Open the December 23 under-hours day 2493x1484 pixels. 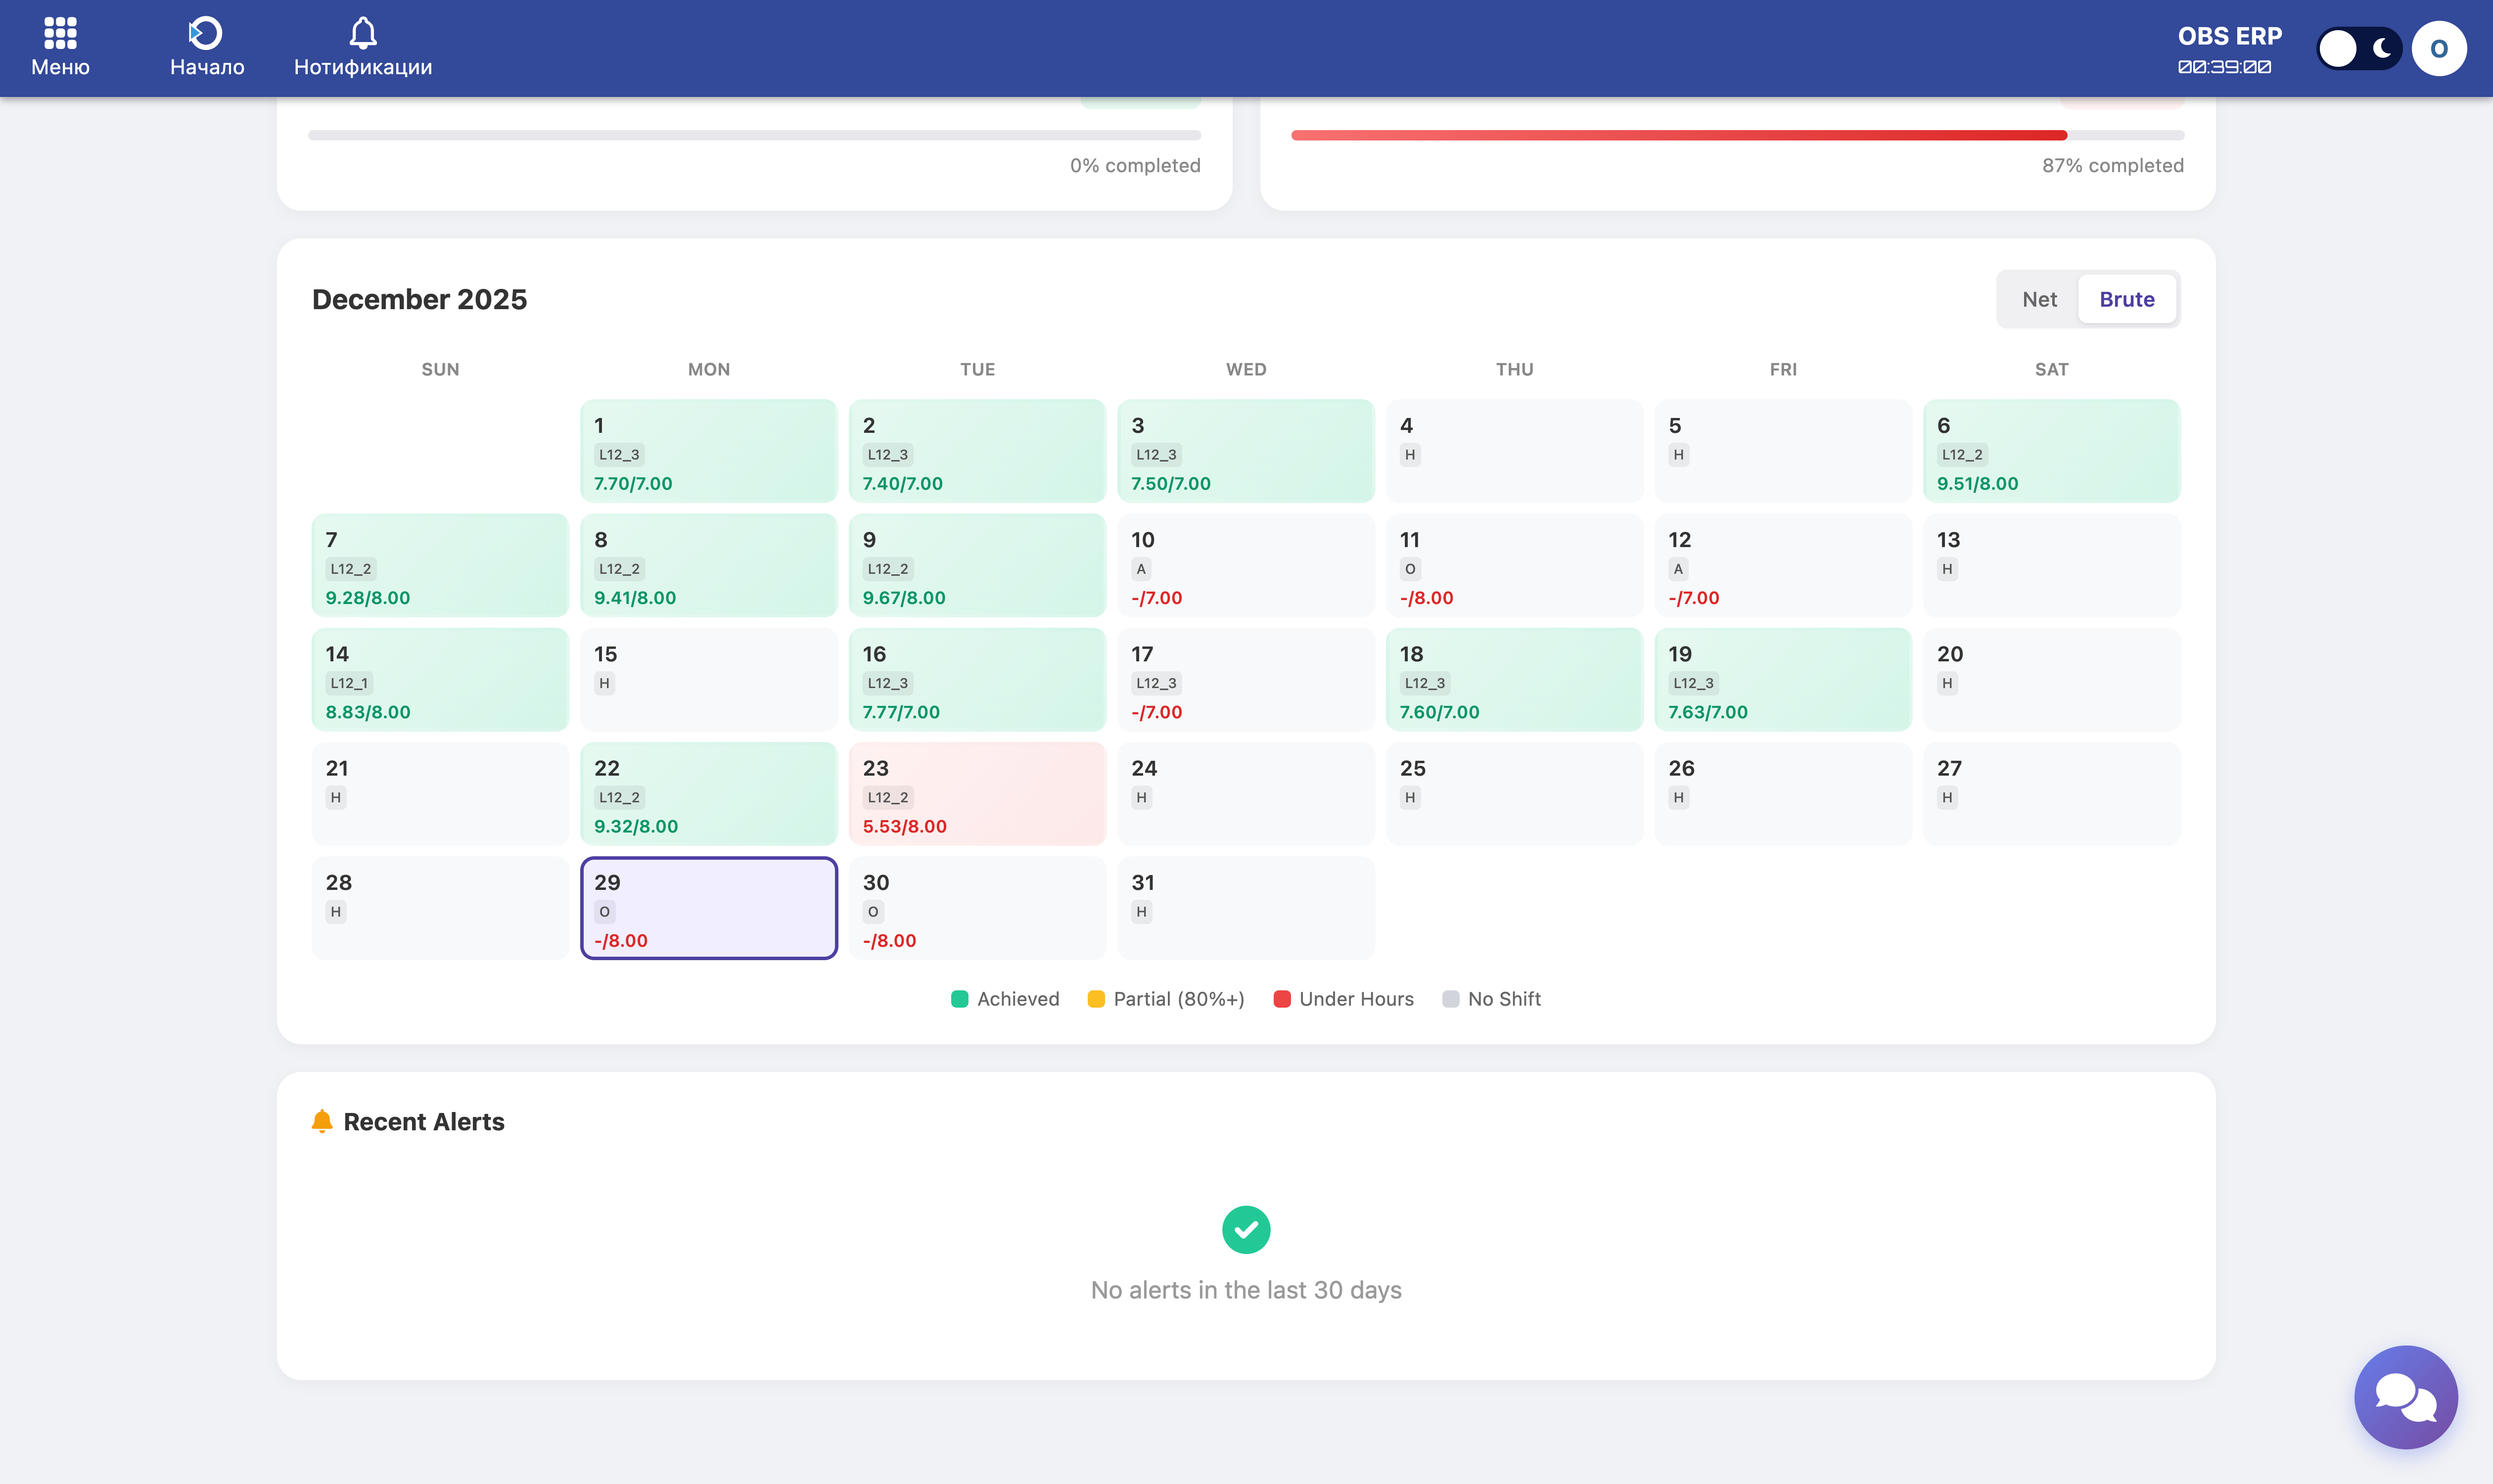coord(977,794)
